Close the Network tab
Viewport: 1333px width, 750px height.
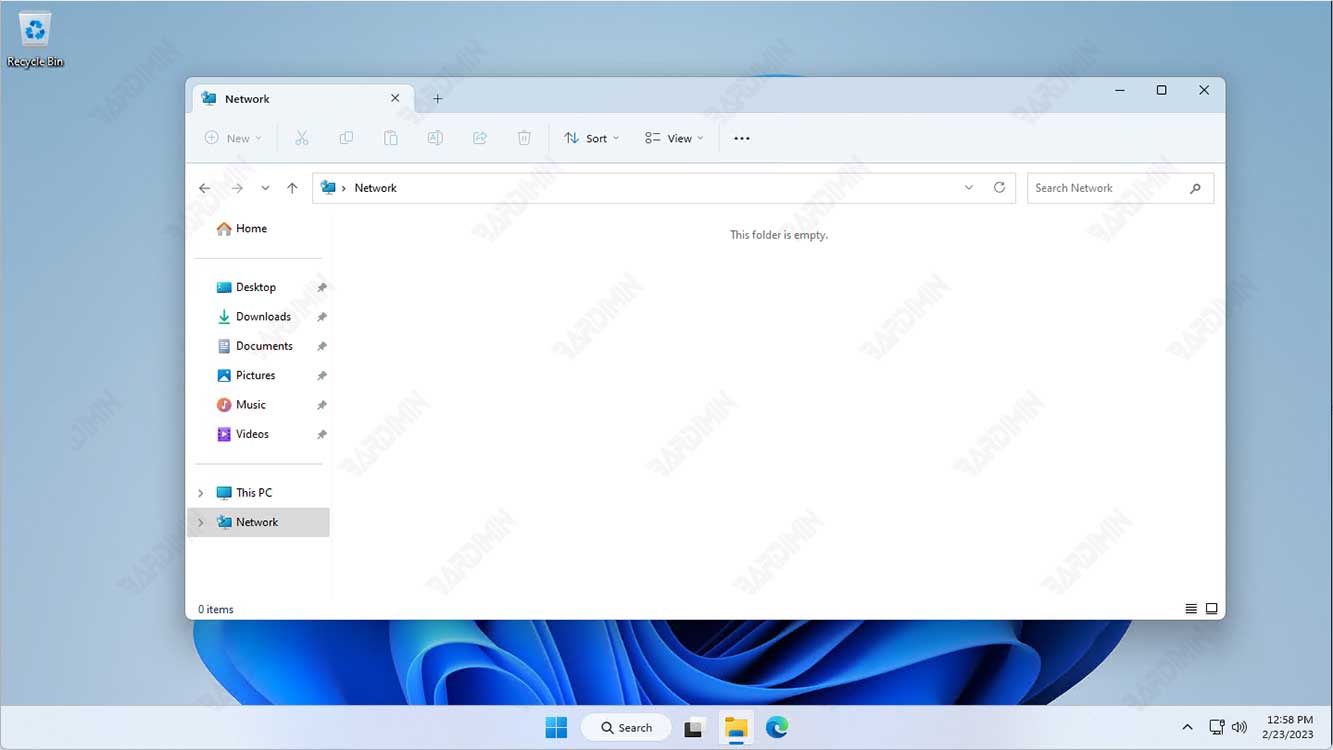pos(395,98)
